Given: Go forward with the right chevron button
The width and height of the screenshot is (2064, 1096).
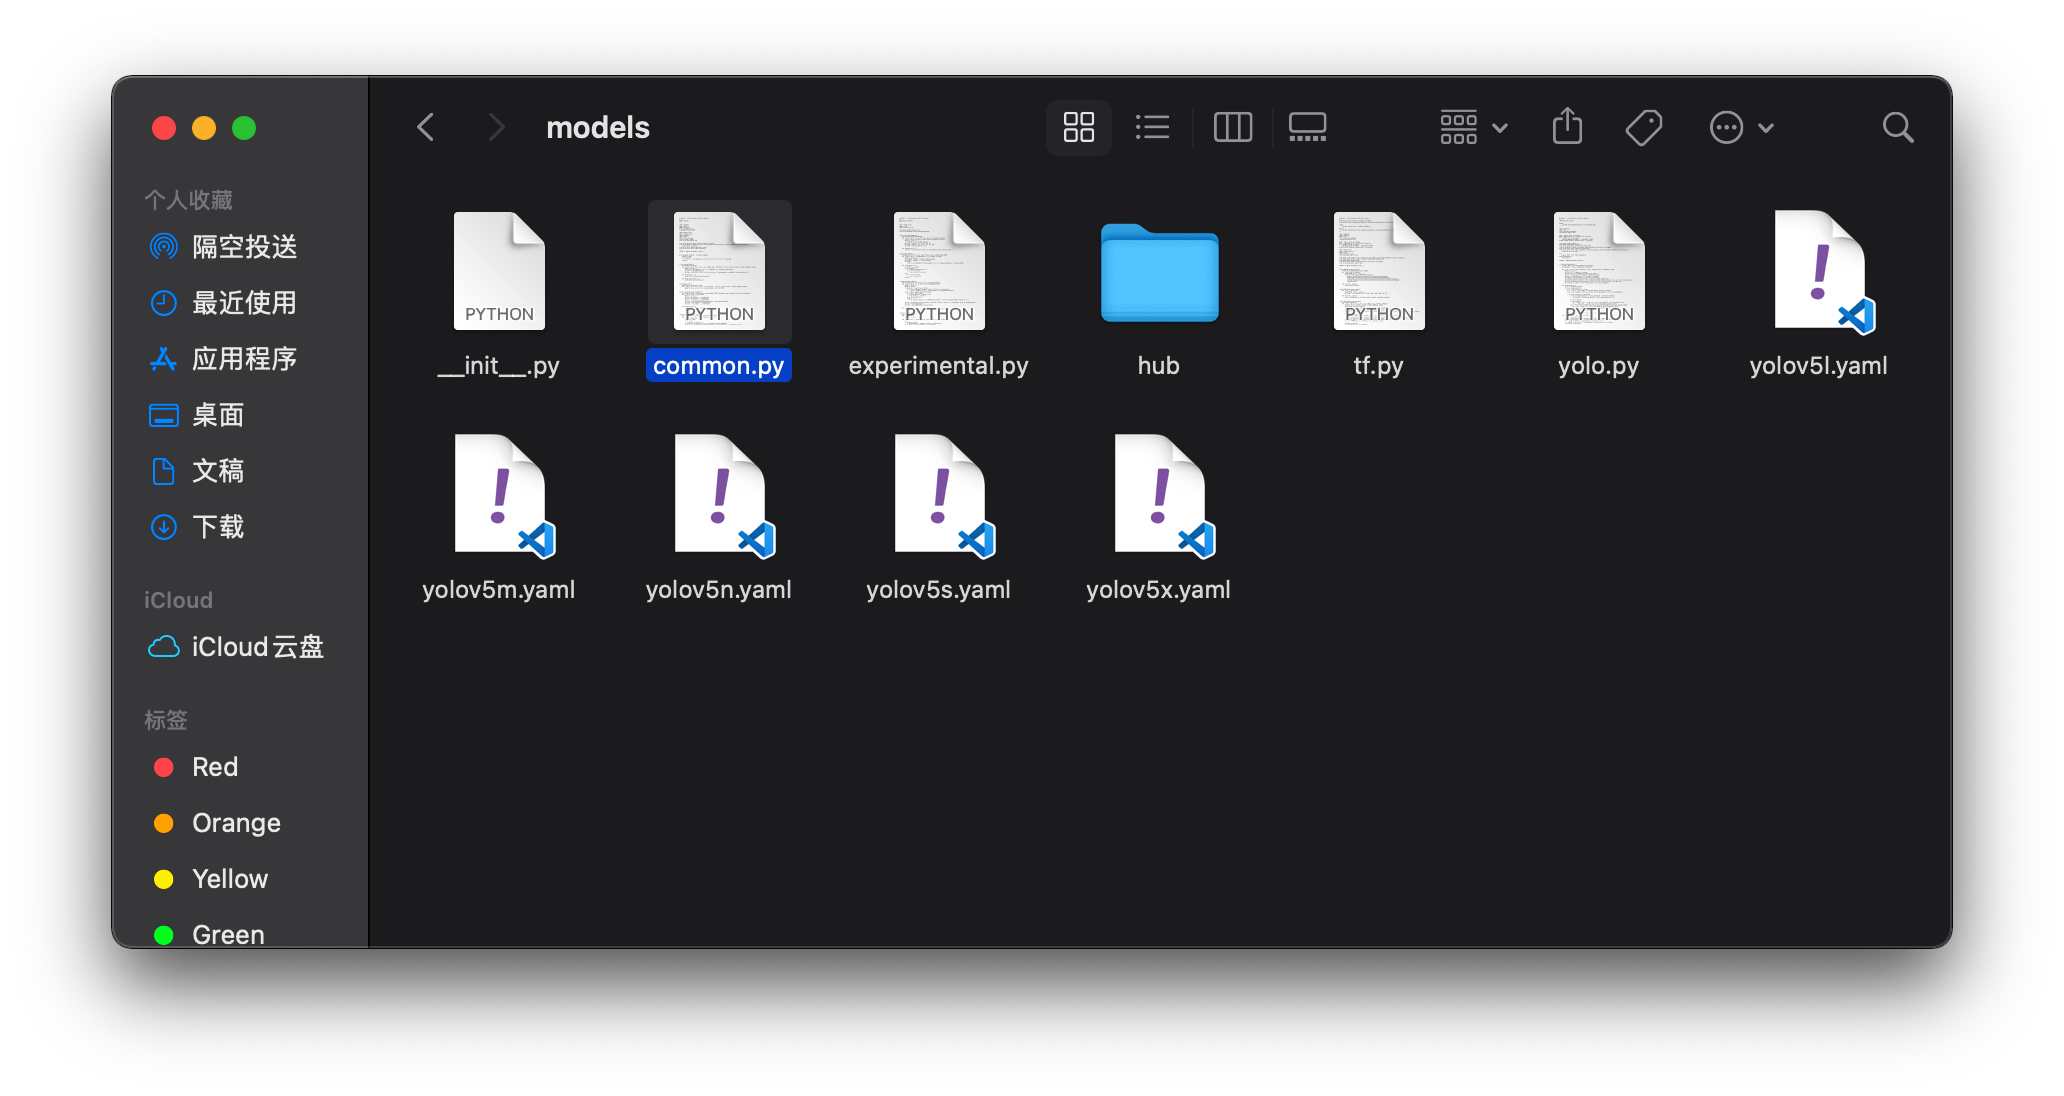Looking at the screenshot, I should 496,127.
